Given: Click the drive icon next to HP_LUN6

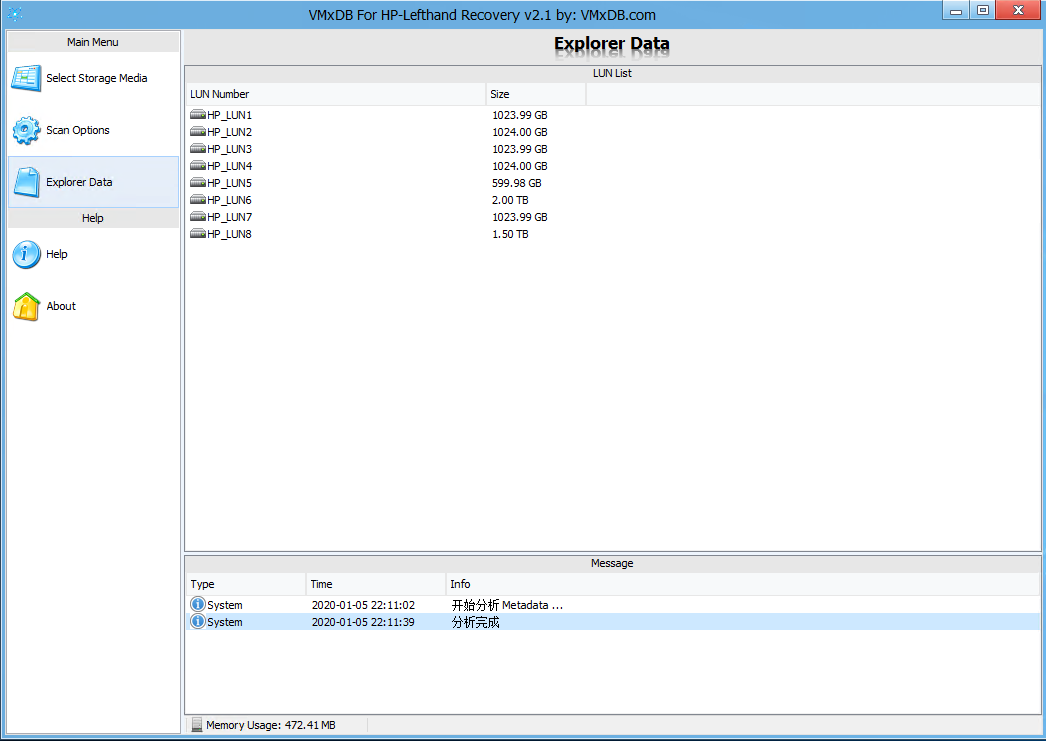Looking at the screenshot, I should tap(197, 200).
